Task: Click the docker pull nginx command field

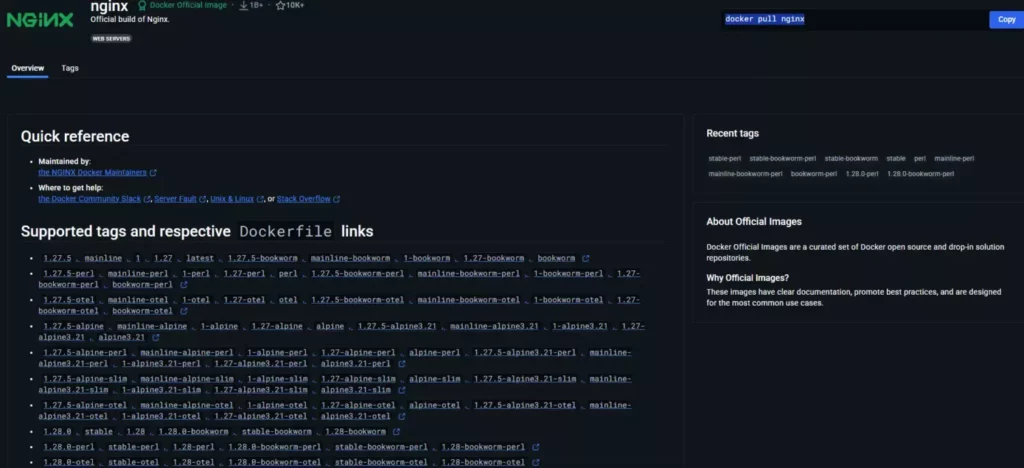Action: coord(855,20)
